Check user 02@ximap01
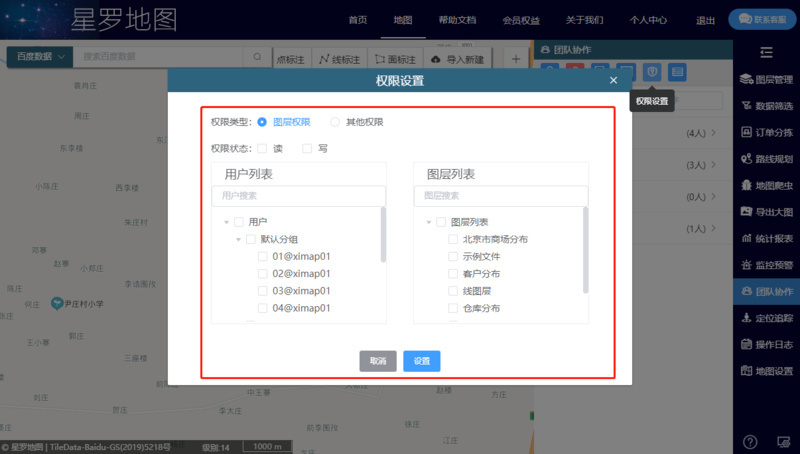 (263, 274)
